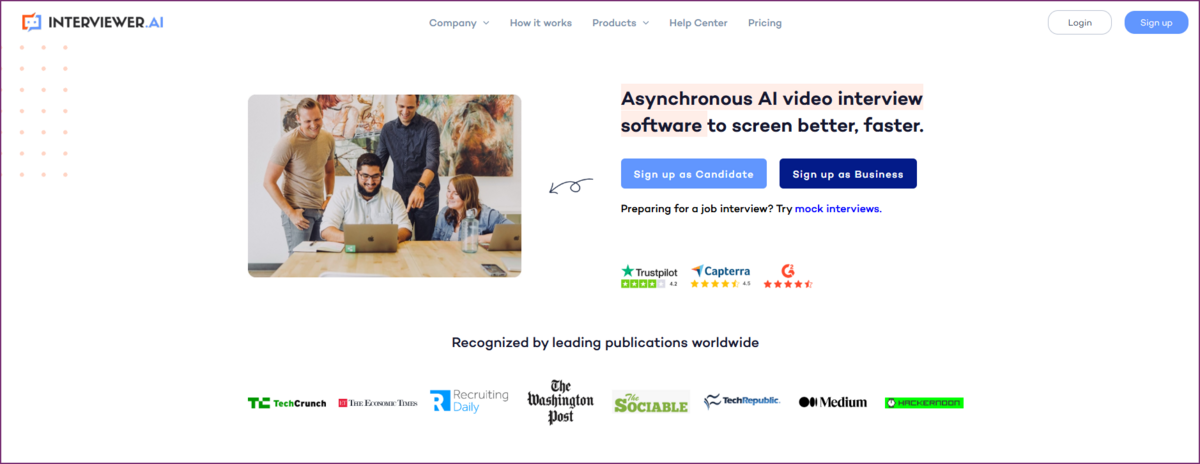Click the G2 rating badge

click(x=788, y=277)
